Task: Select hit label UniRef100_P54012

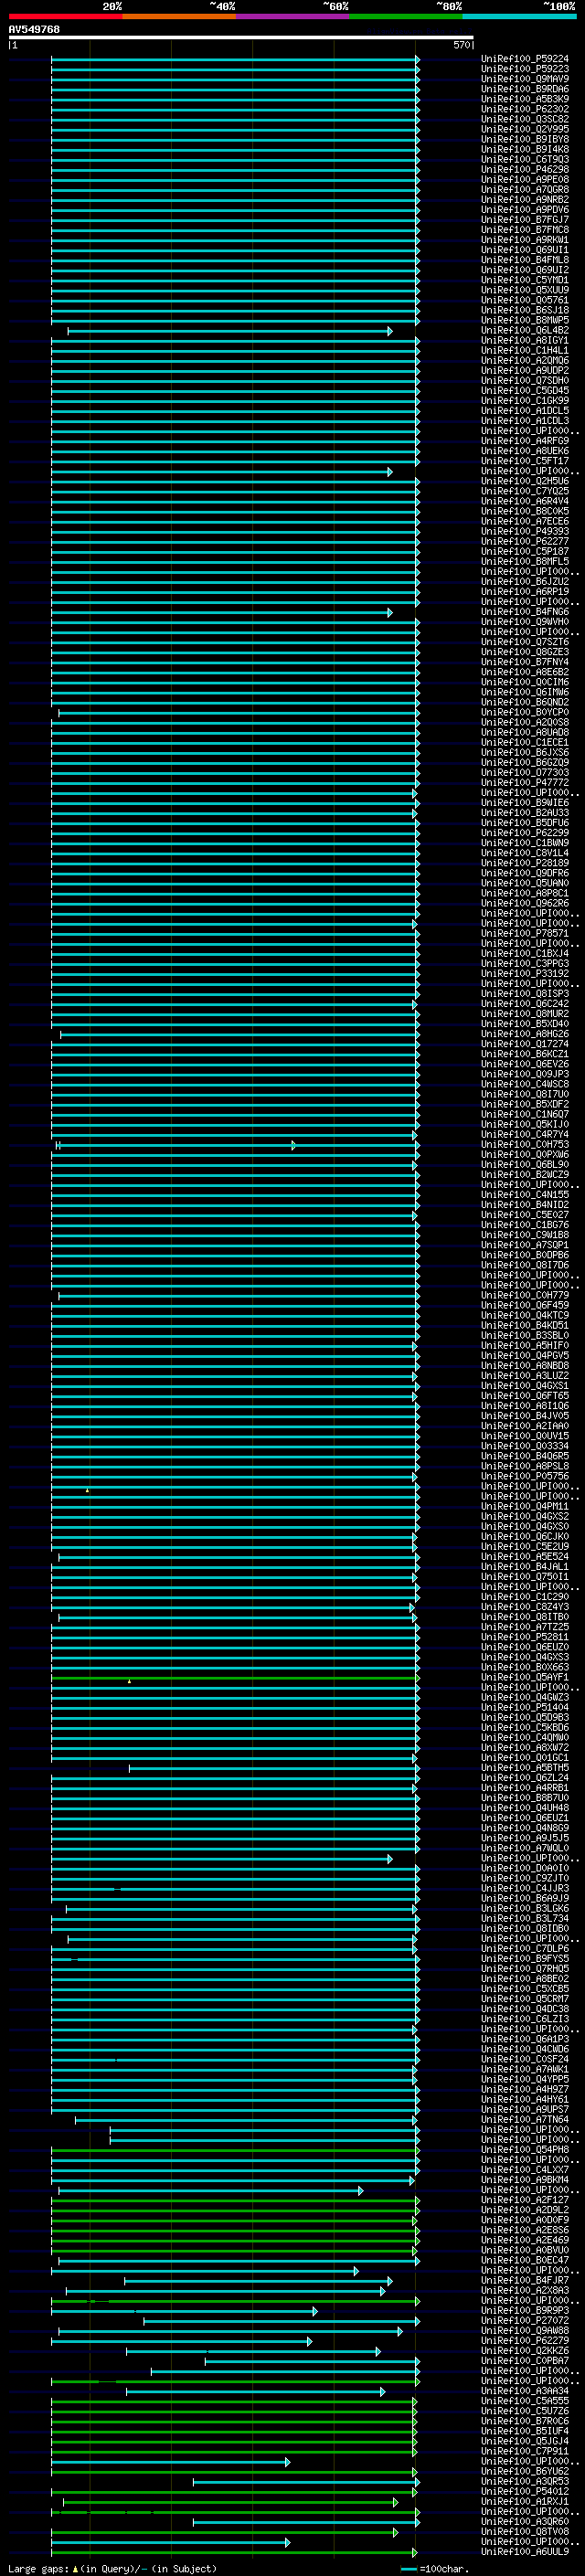Action: point(525,2491)
